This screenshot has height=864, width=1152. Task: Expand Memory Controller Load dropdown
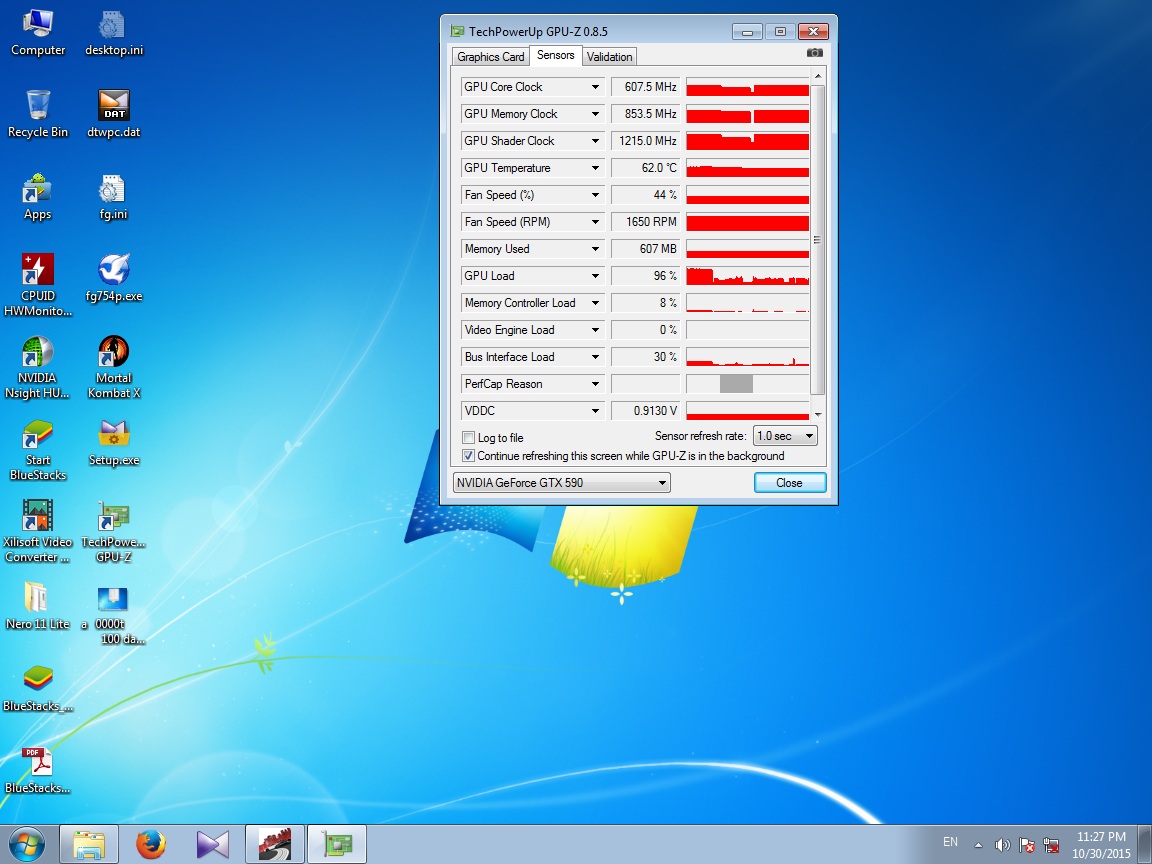click(x=595, y=303)
